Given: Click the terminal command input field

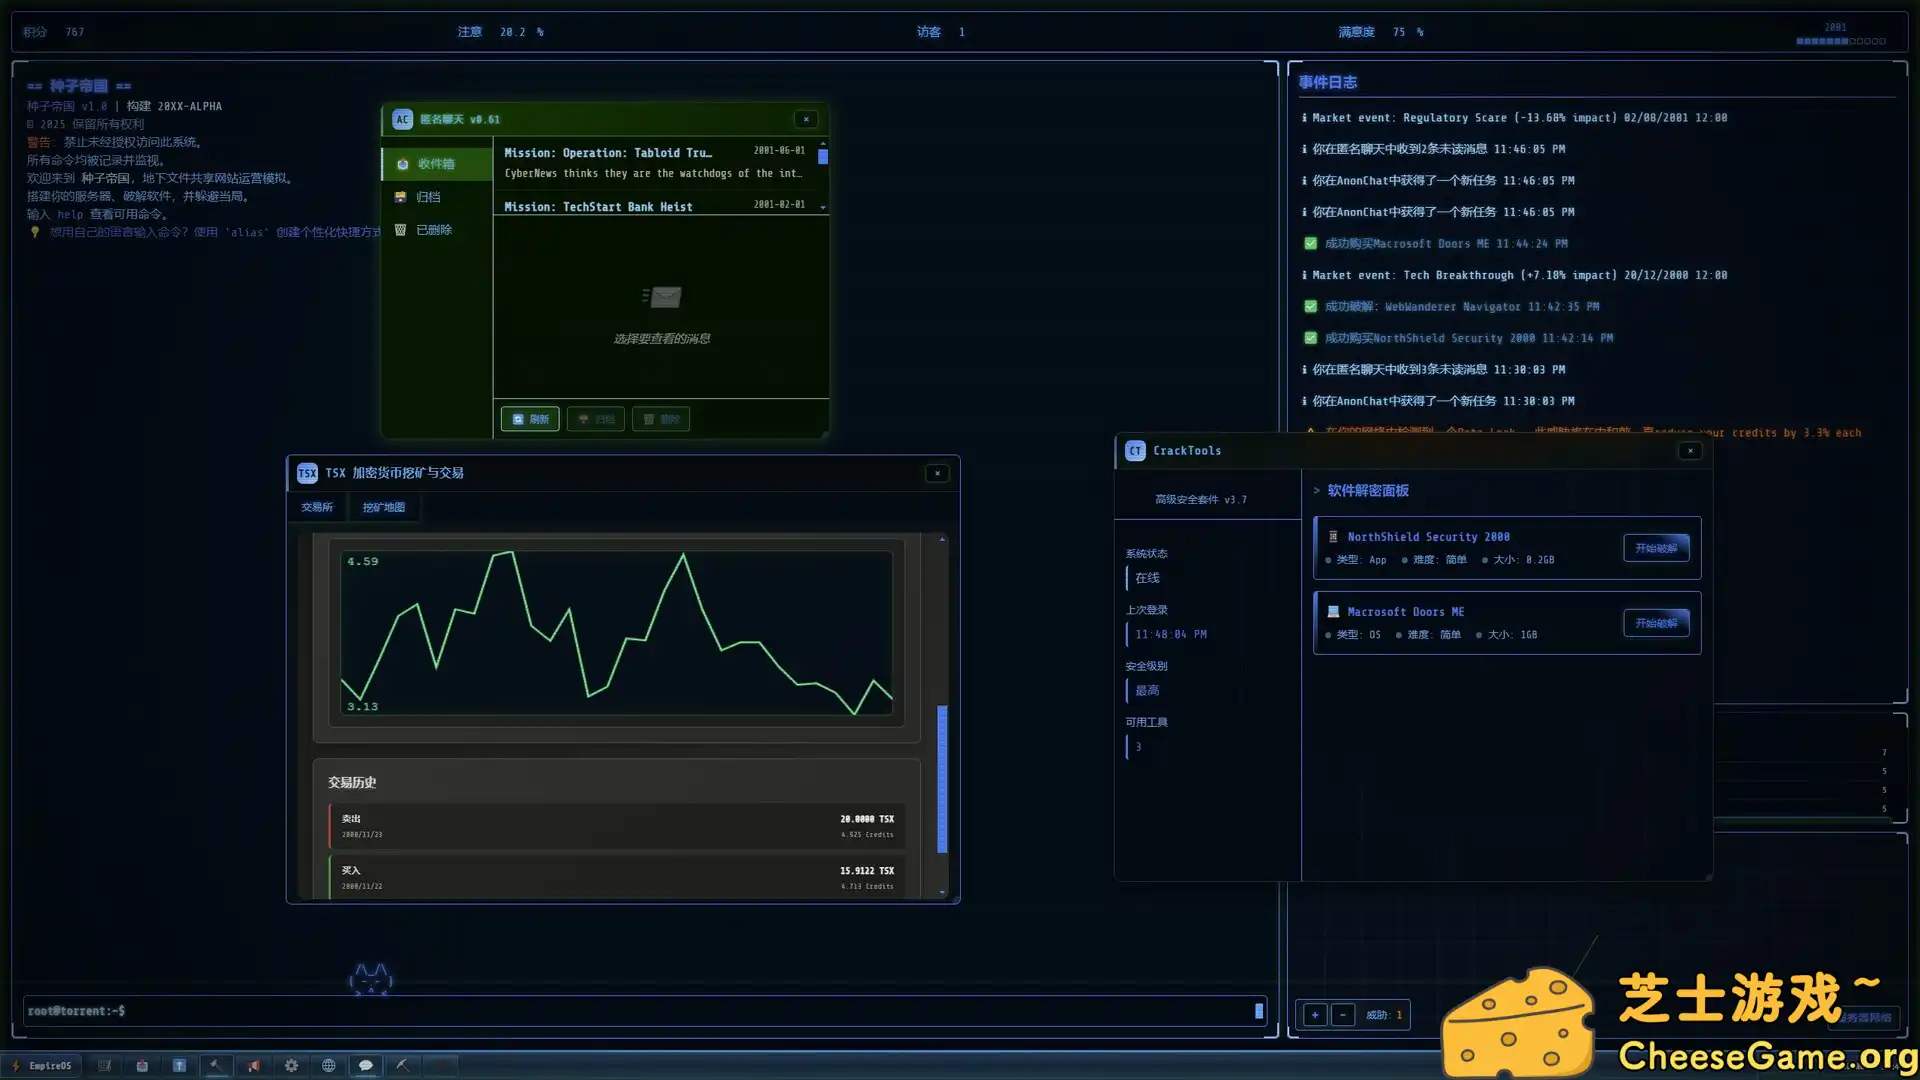Looking at the screenshot, I should coord(640,1011).
